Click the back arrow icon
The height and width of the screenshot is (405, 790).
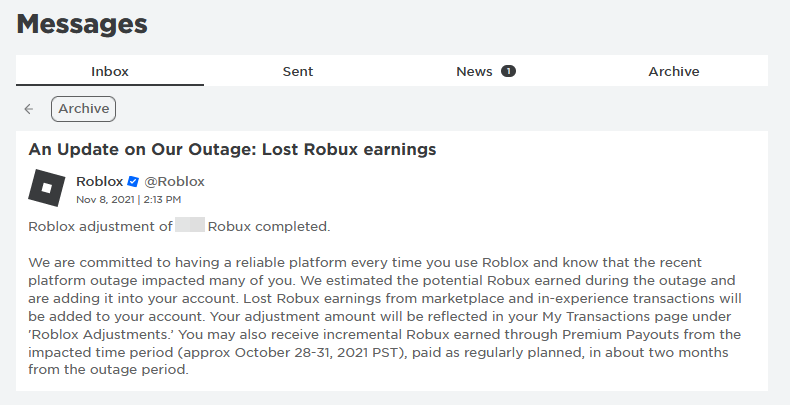coord(29,109)
